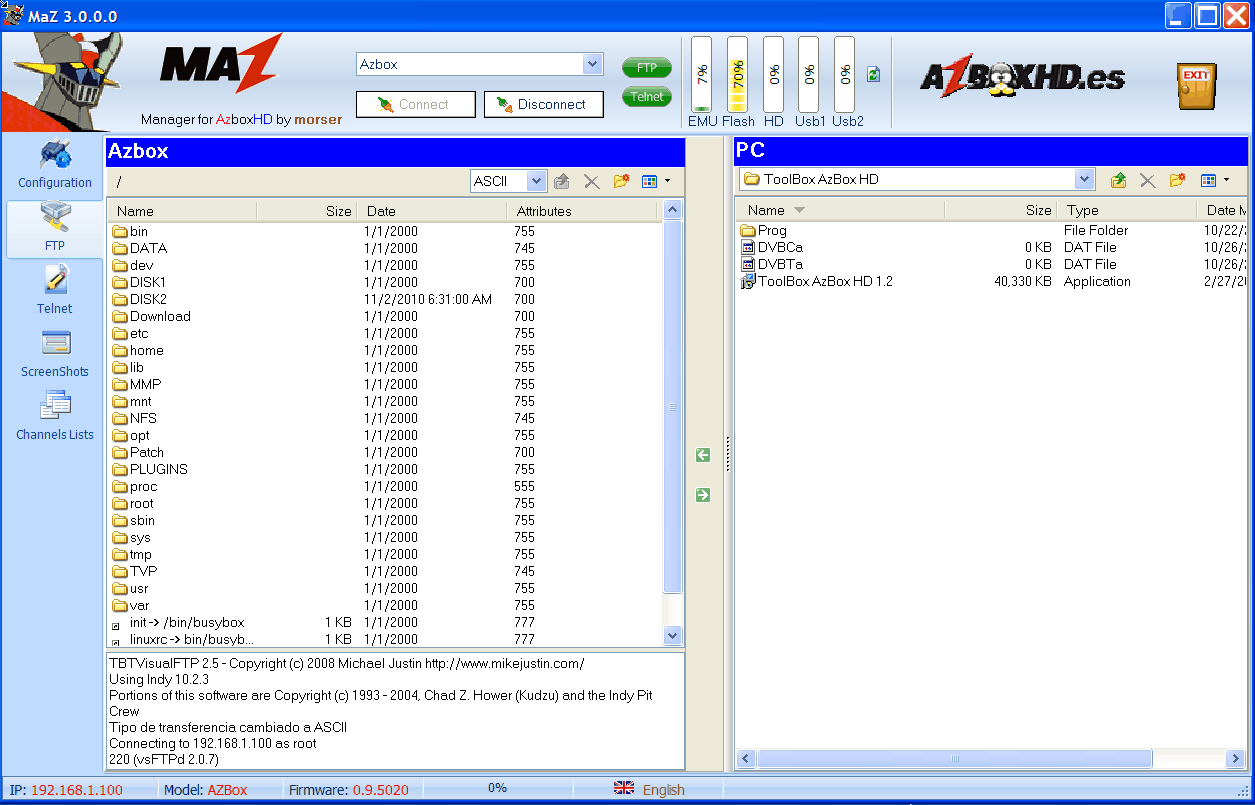1255x805 pixels.
Task: Open PC view options dropdown arrow
Action: point(1225,180)
